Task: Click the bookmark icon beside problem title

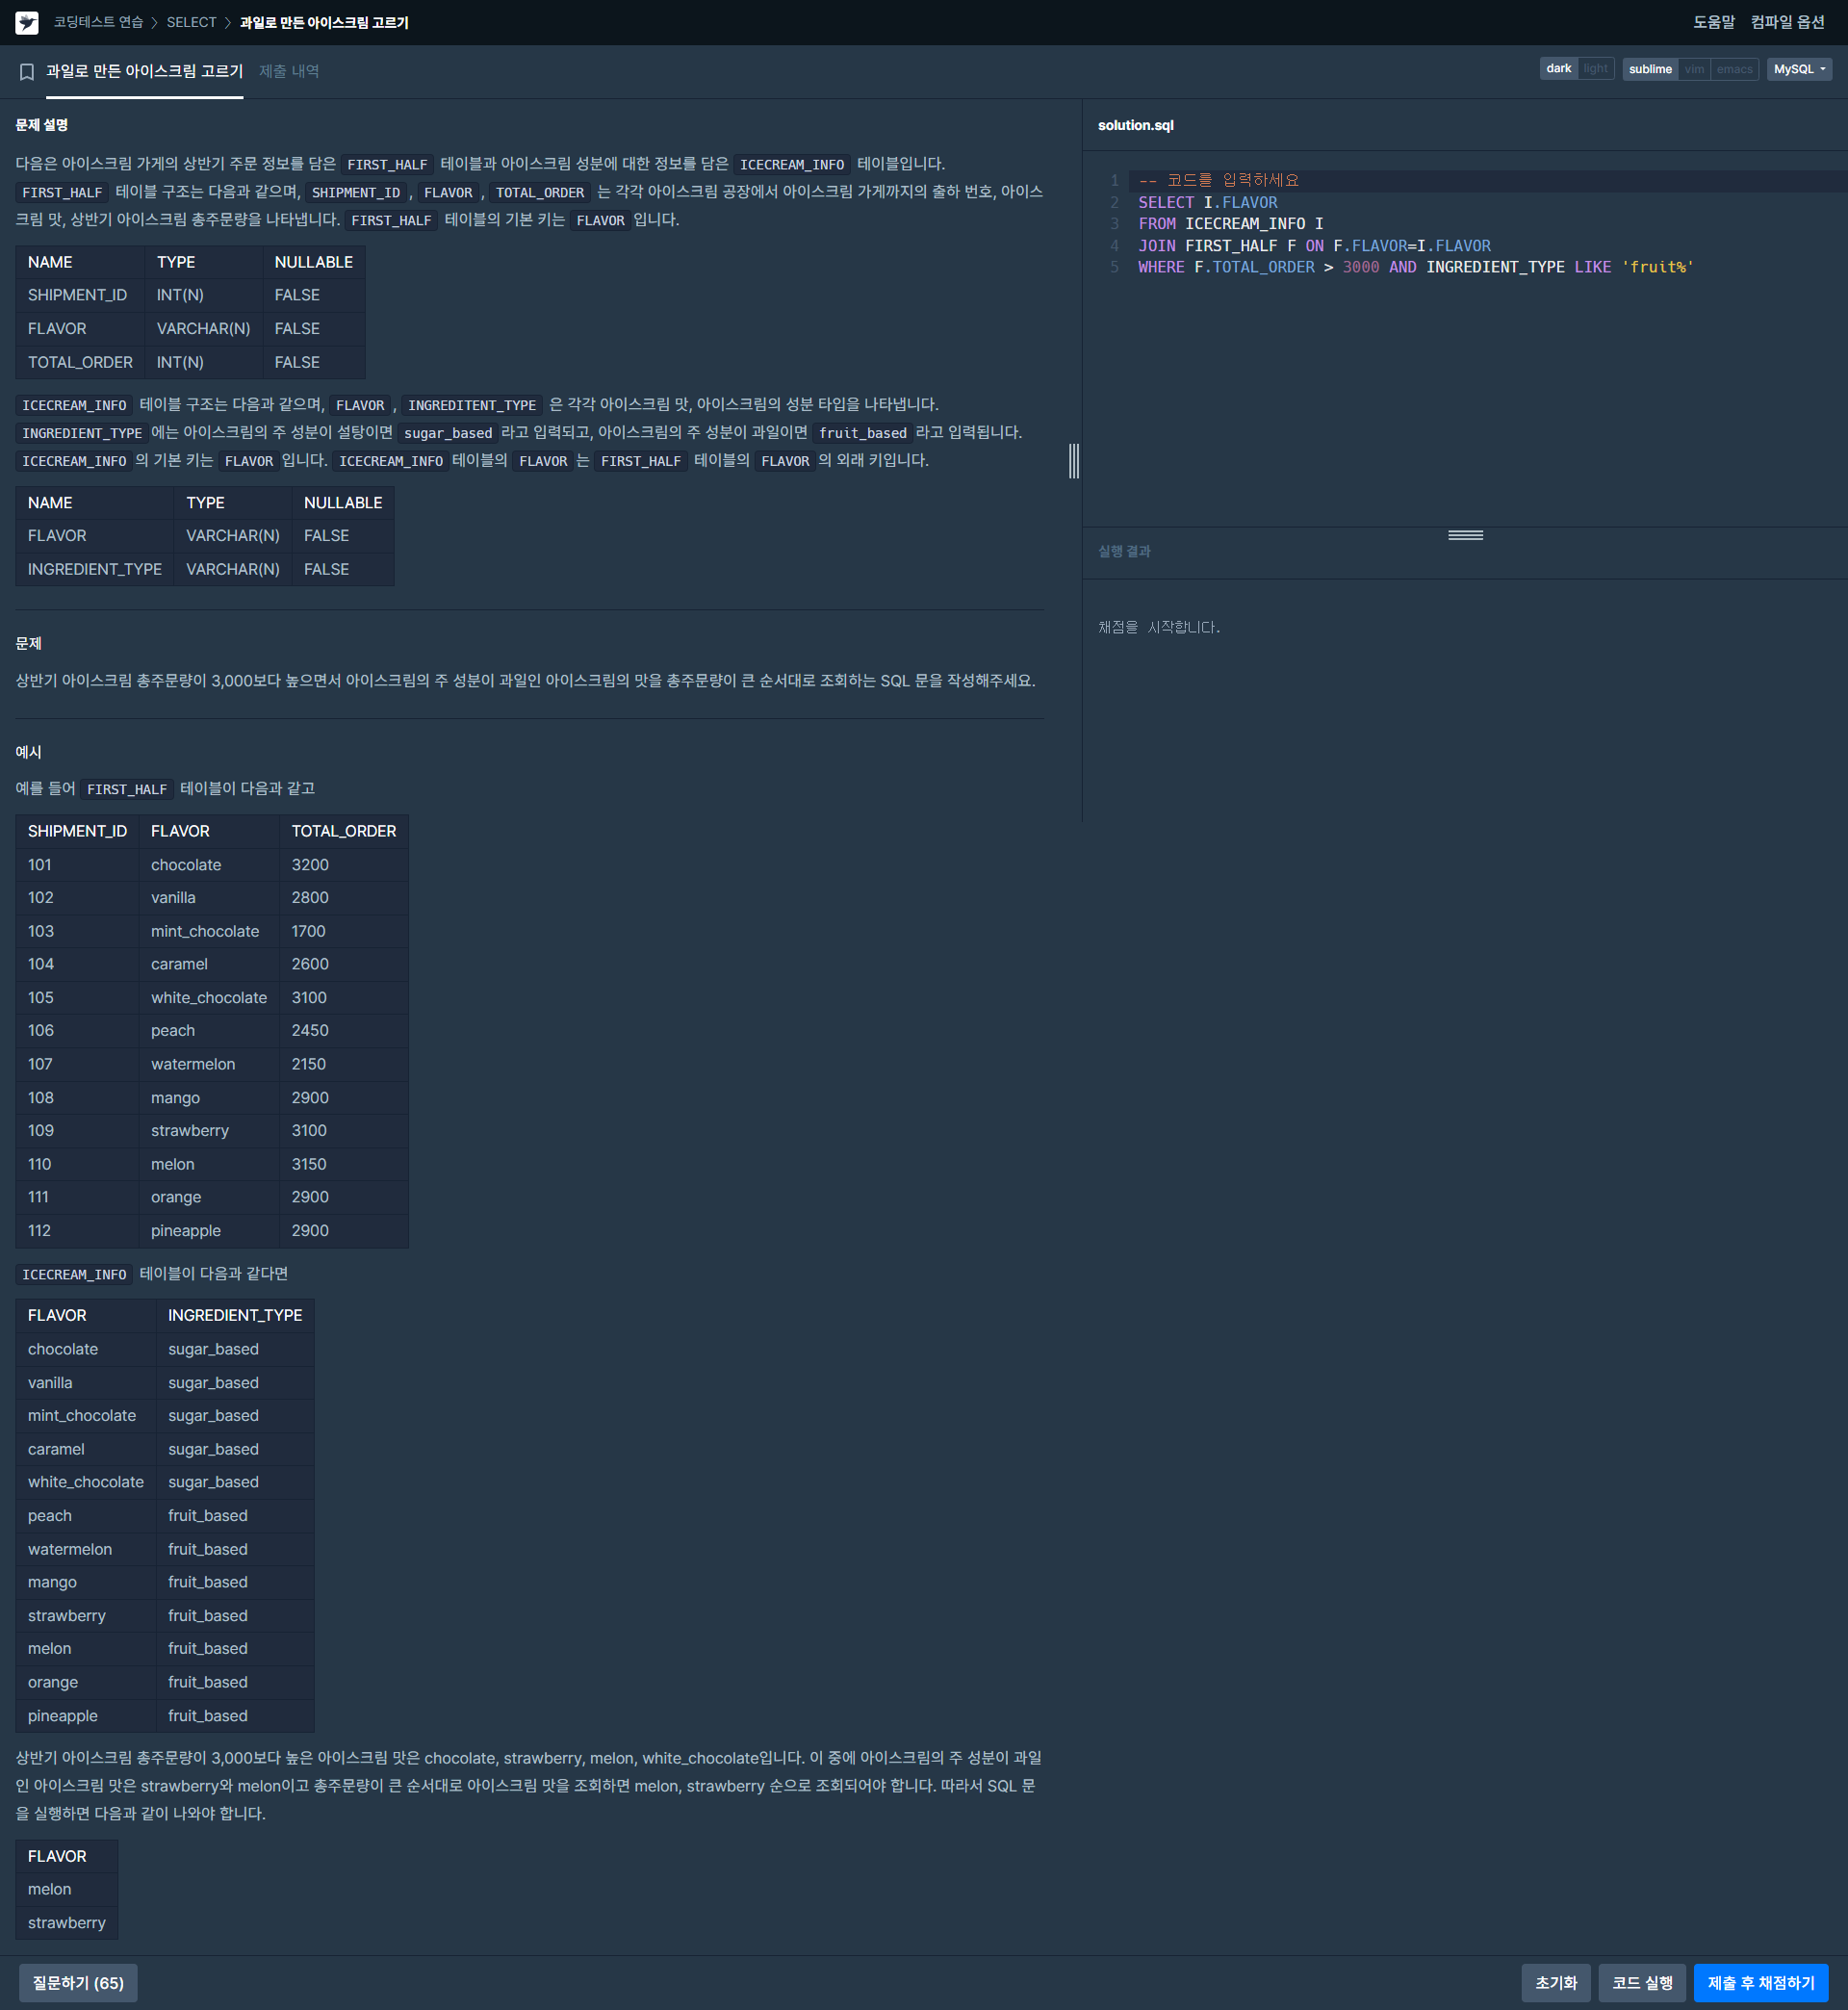Action: click(x=27, y=72)
